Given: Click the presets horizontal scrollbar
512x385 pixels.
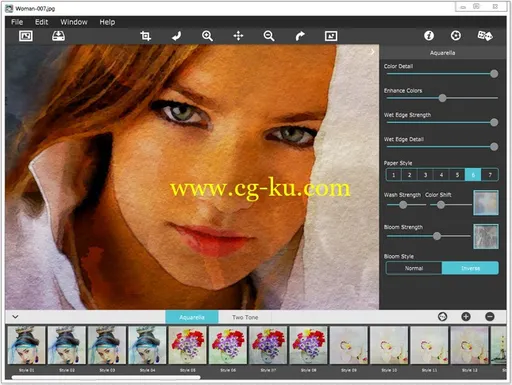Looking at the screenshot, I should pyautogui.click(x=106, y=377).
